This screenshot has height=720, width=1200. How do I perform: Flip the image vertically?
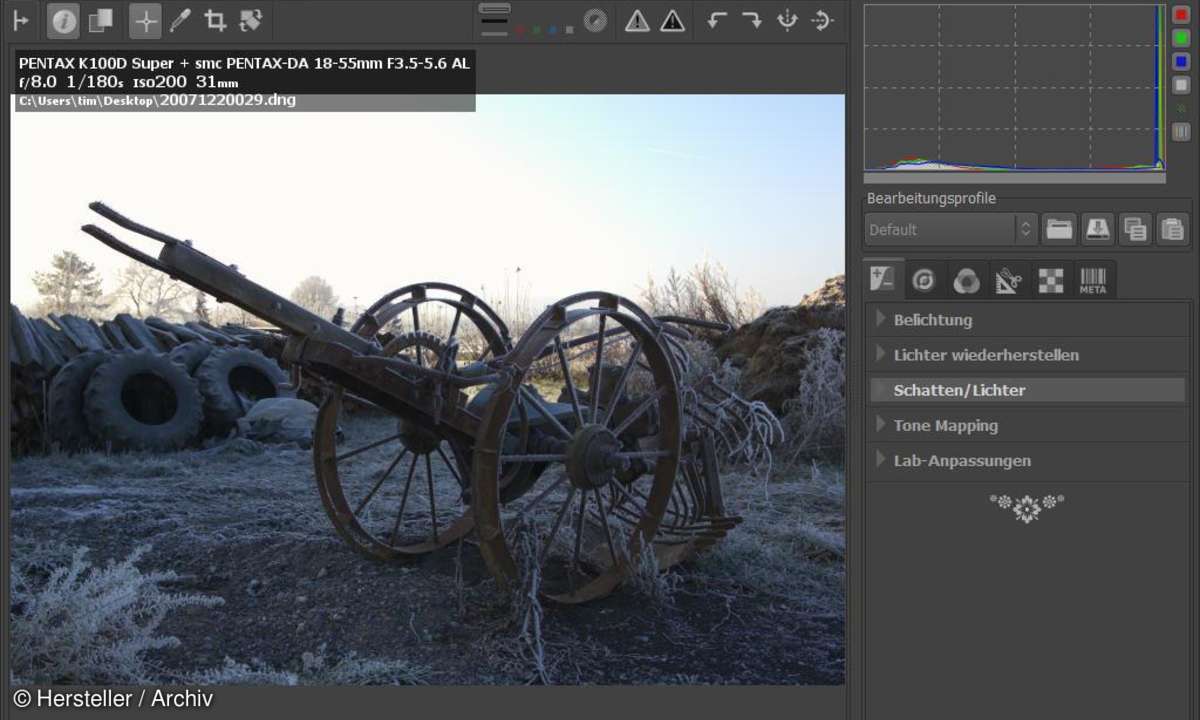822,20
